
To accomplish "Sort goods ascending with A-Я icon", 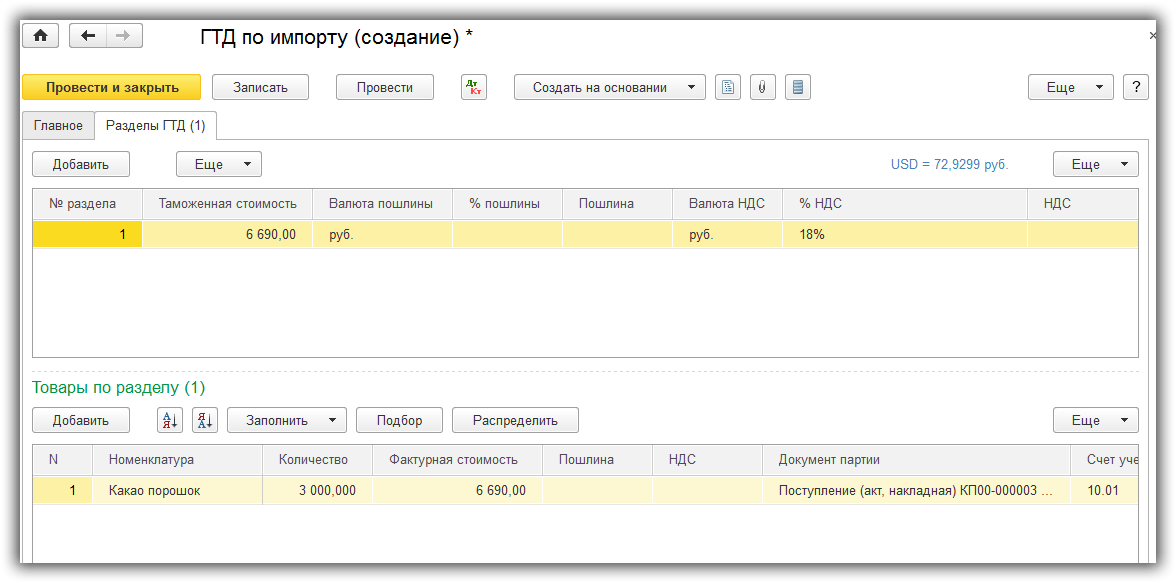I will [x=170, y=421].
